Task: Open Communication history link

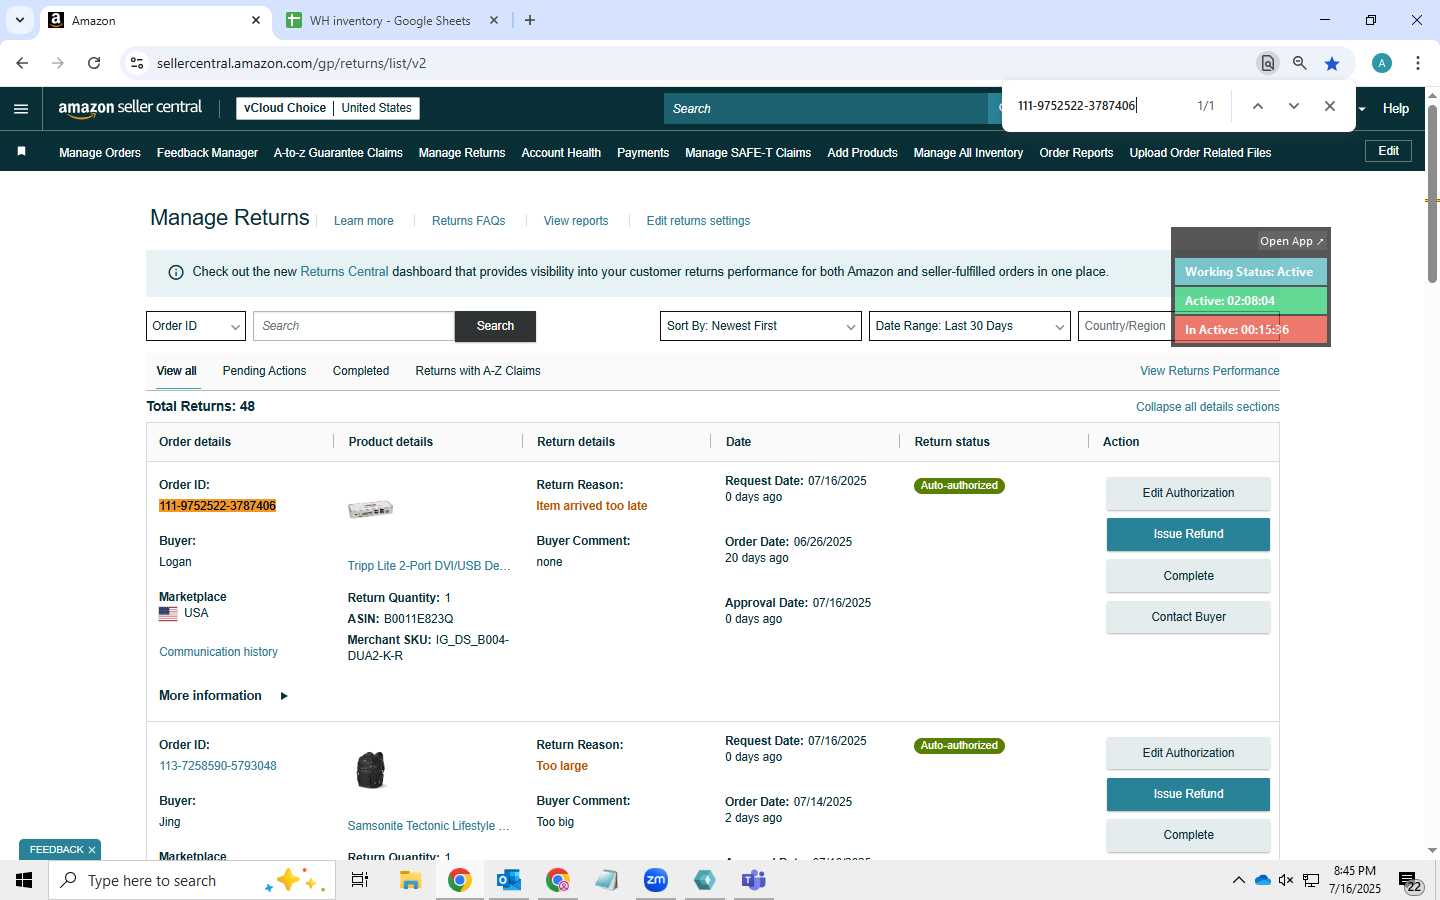Action: (x=218, y=652)
